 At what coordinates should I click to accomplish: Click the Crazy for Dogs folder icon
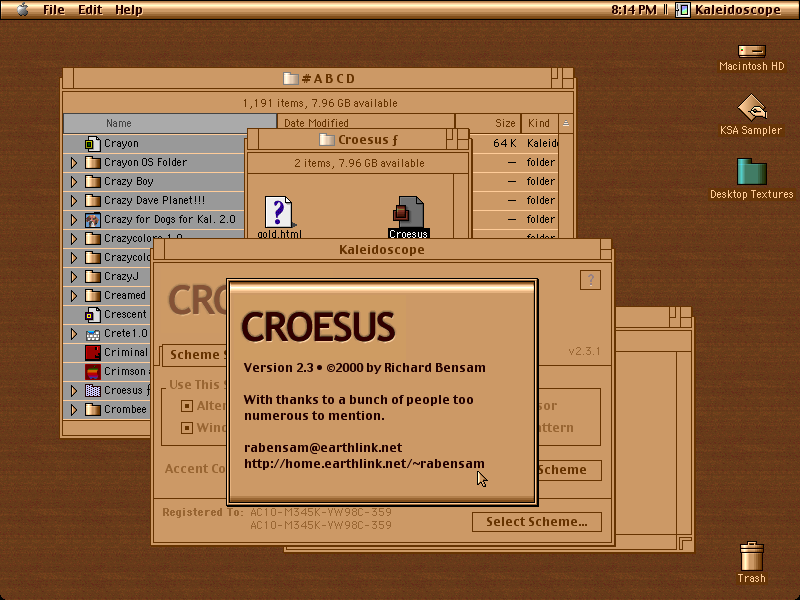pyautogui.click(x=92, y=219)
